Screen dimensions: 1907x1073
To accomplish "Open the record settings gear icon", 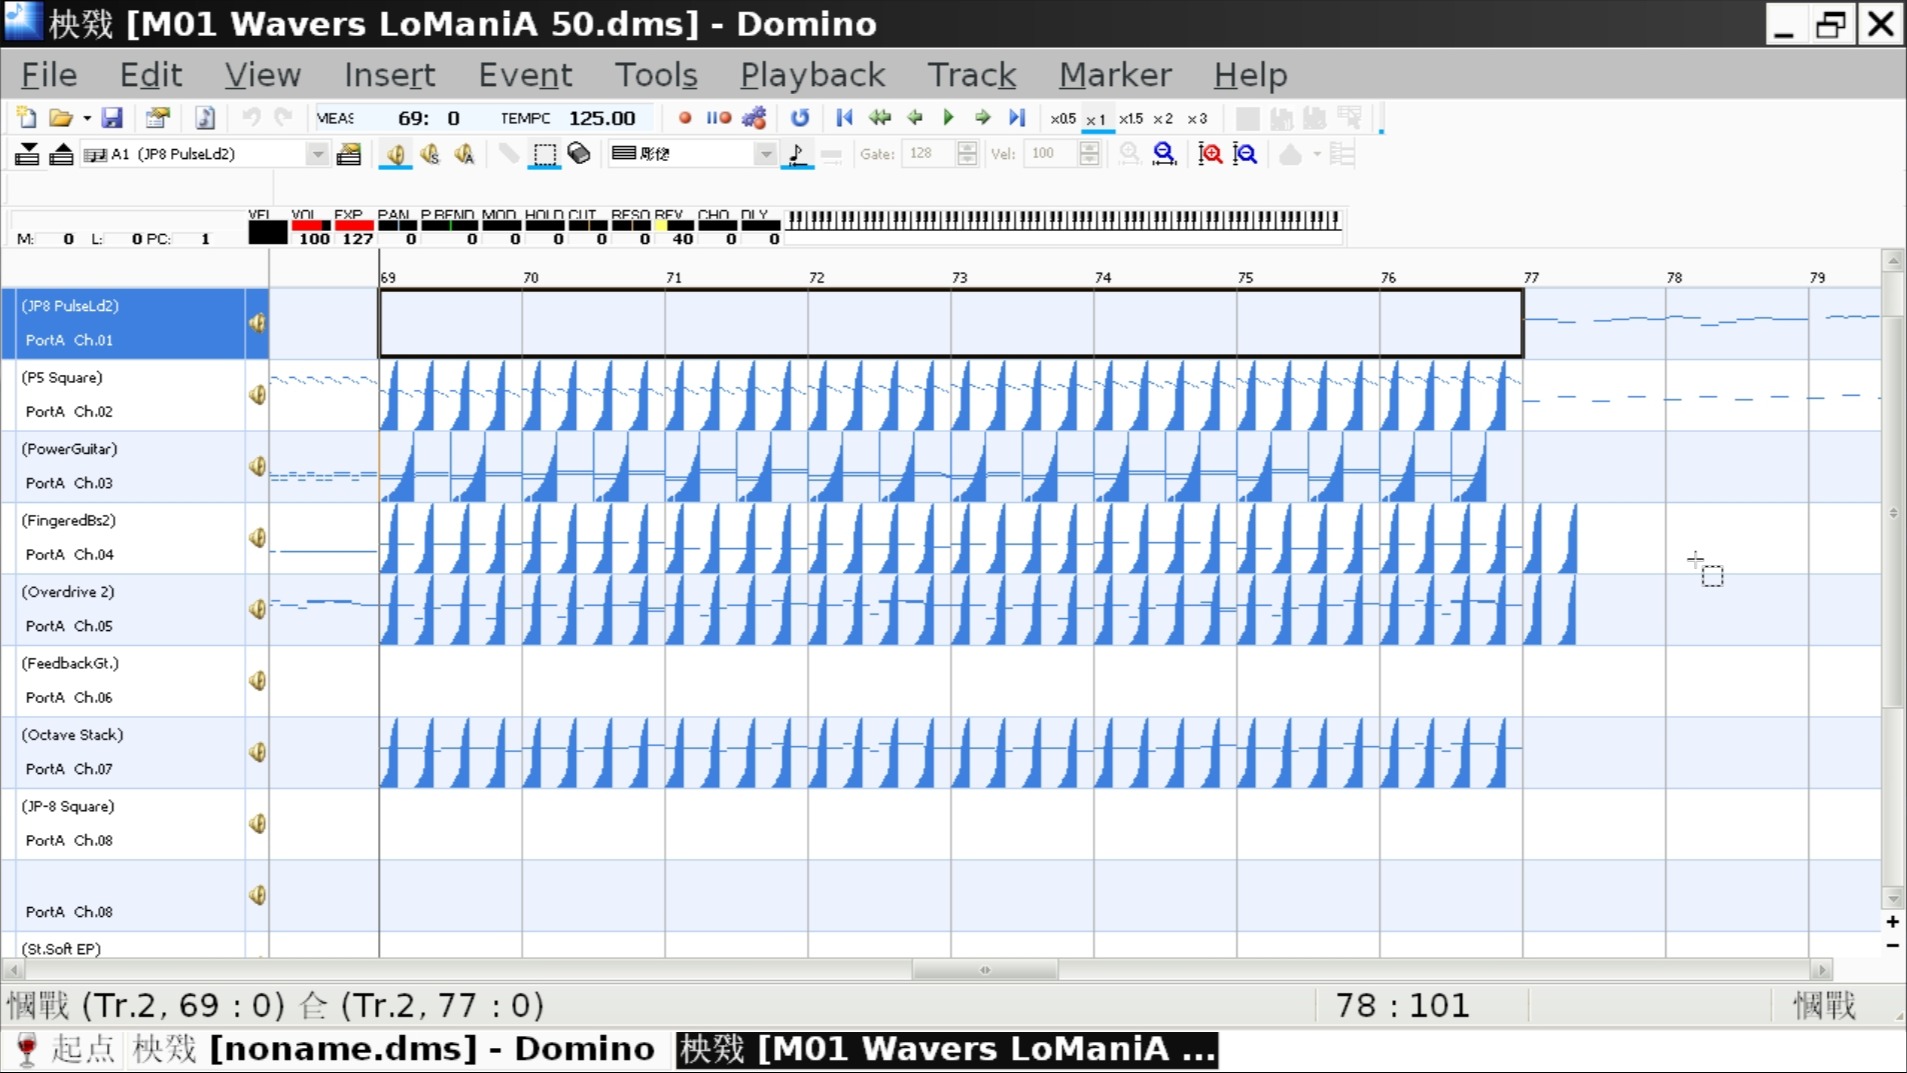I will click(x=755, y=118).
